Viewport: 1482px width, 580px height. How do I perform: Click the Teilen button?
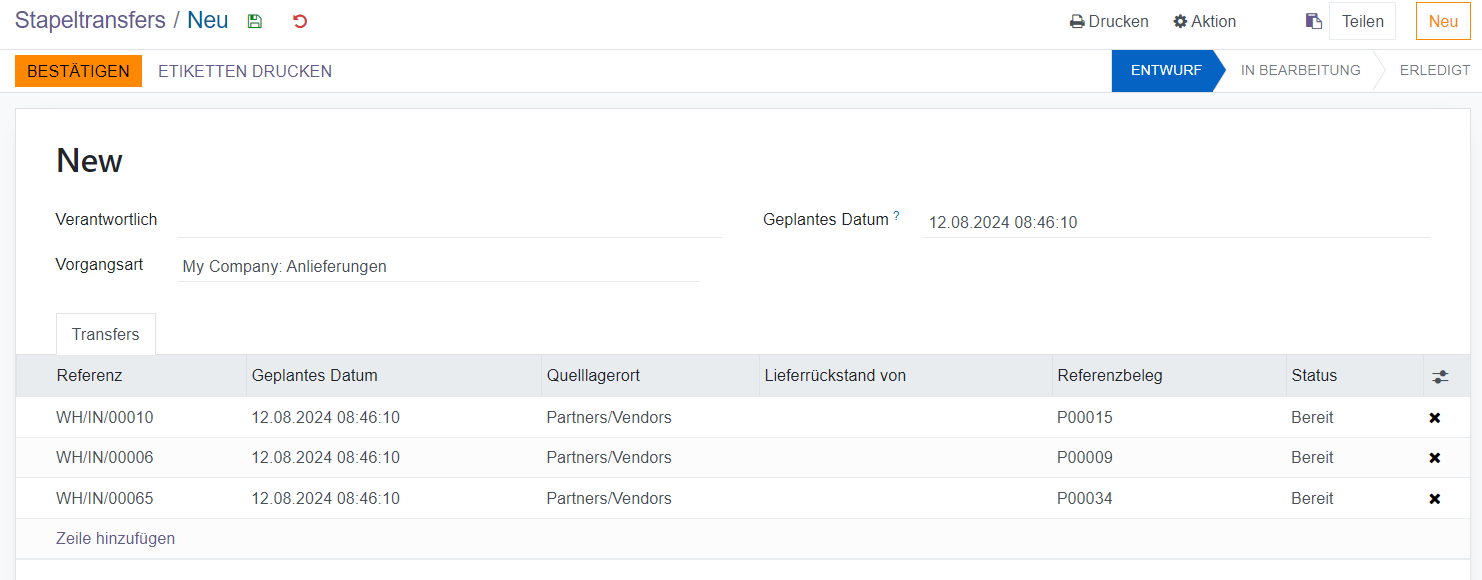pyautogui.click(x=1362, y=21)
